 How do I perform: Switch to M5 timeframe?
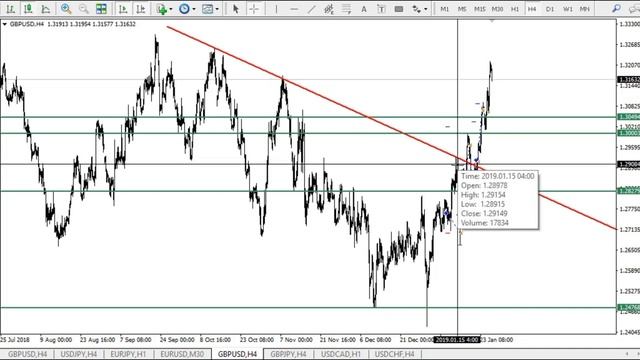pos(462,9)
